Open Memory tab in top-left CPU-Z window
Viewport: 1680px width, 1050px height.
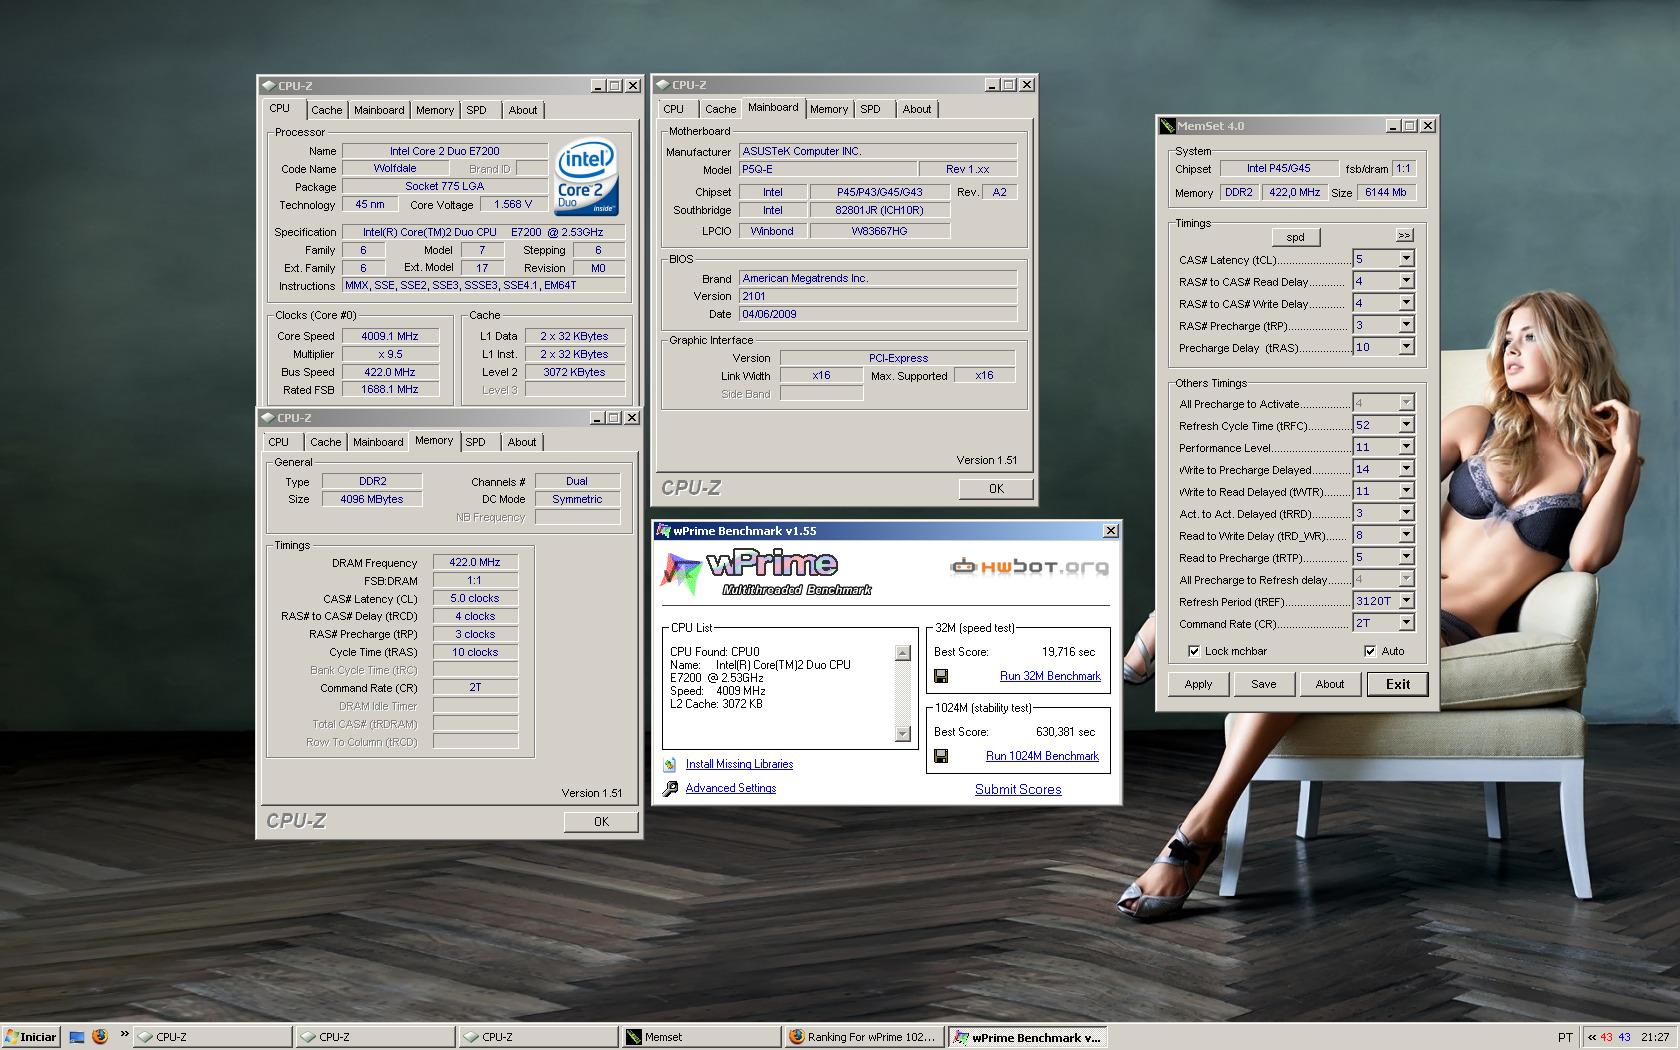pos(435,110)
